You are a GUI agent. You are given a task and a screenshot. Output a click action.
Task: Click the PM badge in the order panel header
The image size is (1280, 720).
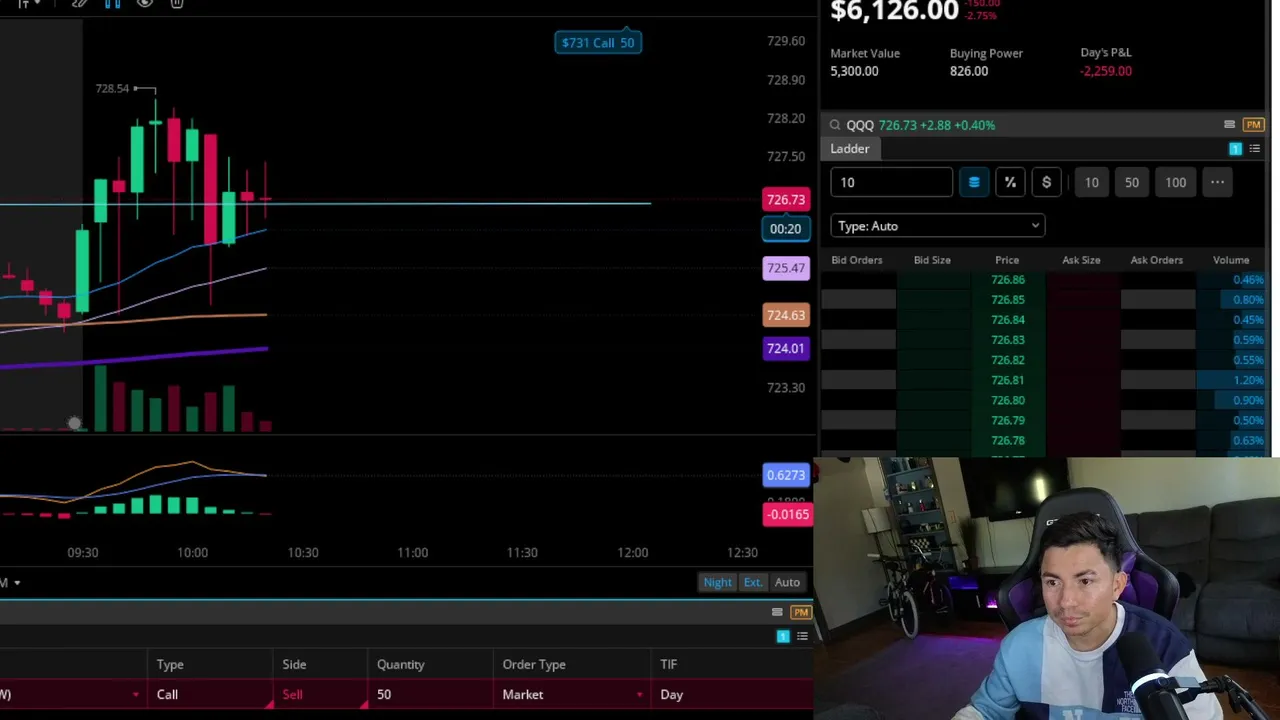(x=801, y=612)
